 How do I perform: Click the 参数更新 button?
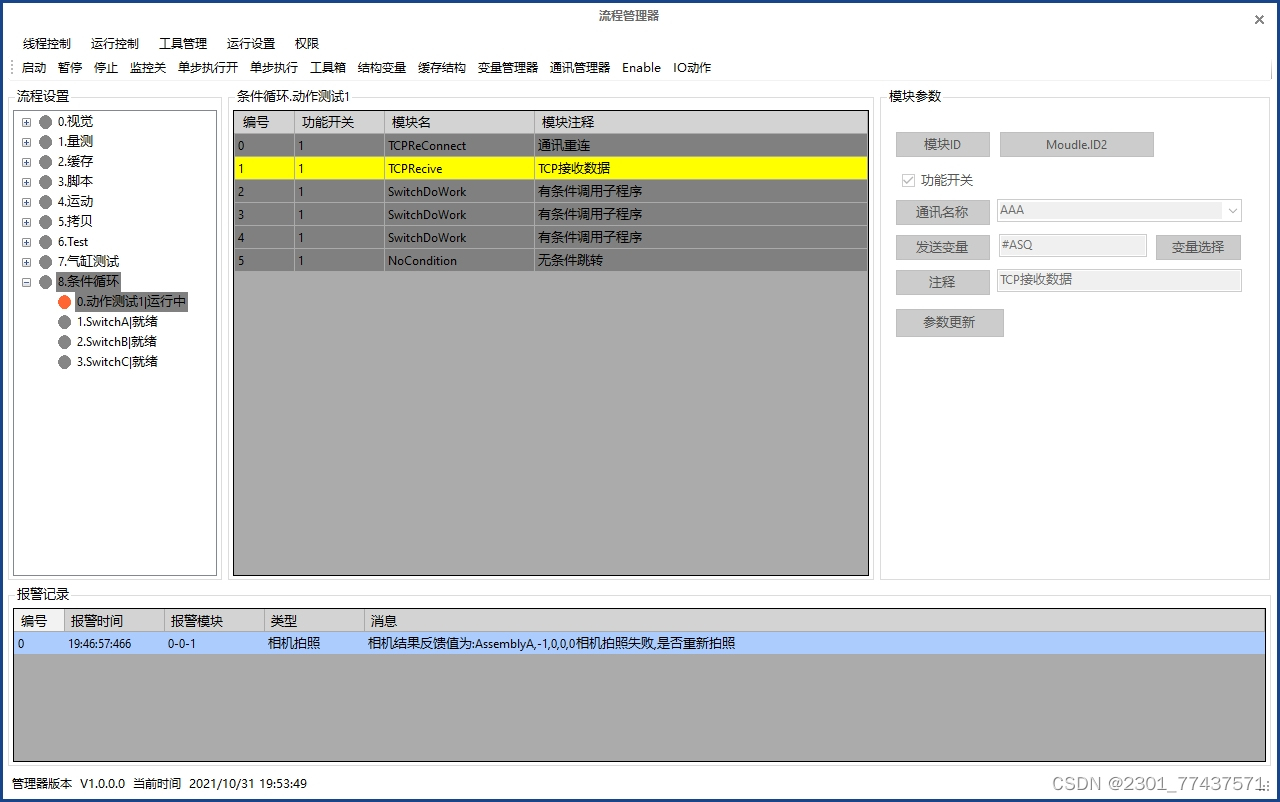pos(949,323)
